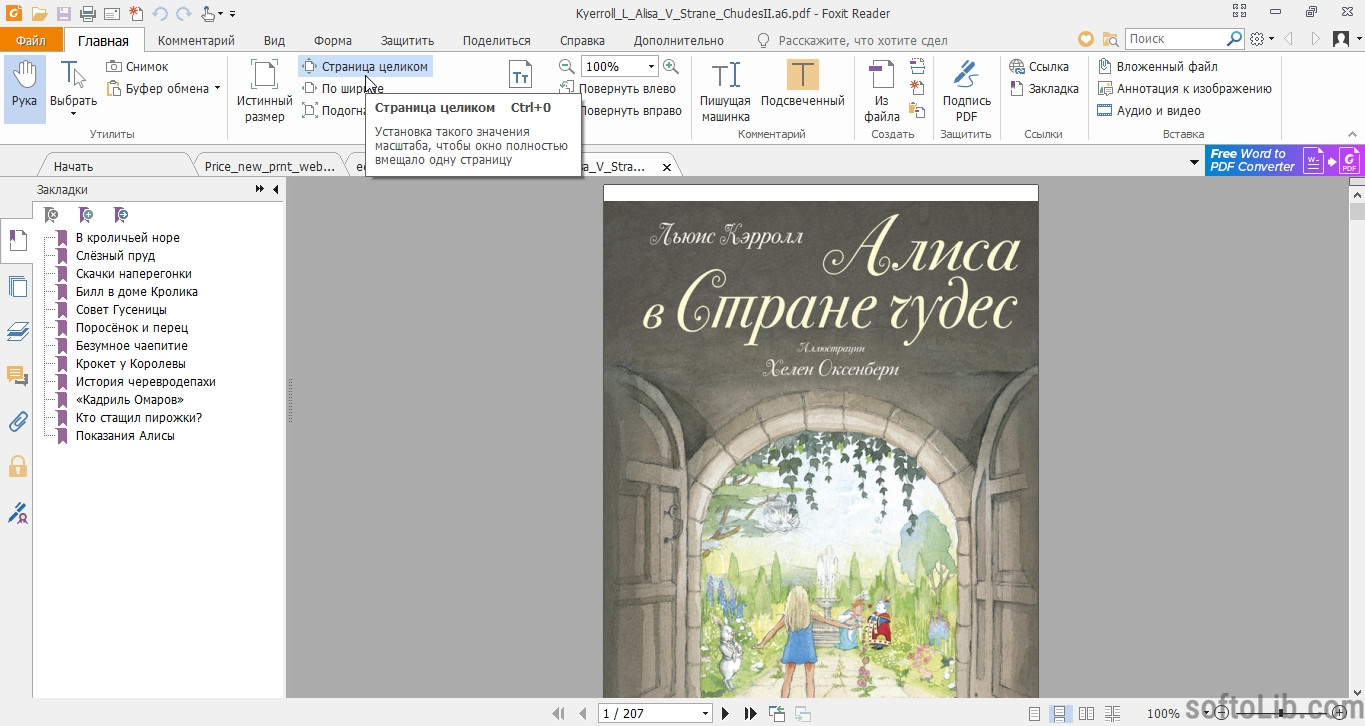The width and height of the screenshot is (1365, 726).
Task: Click the Выбрать selection tool
Action: click(73, 90)
